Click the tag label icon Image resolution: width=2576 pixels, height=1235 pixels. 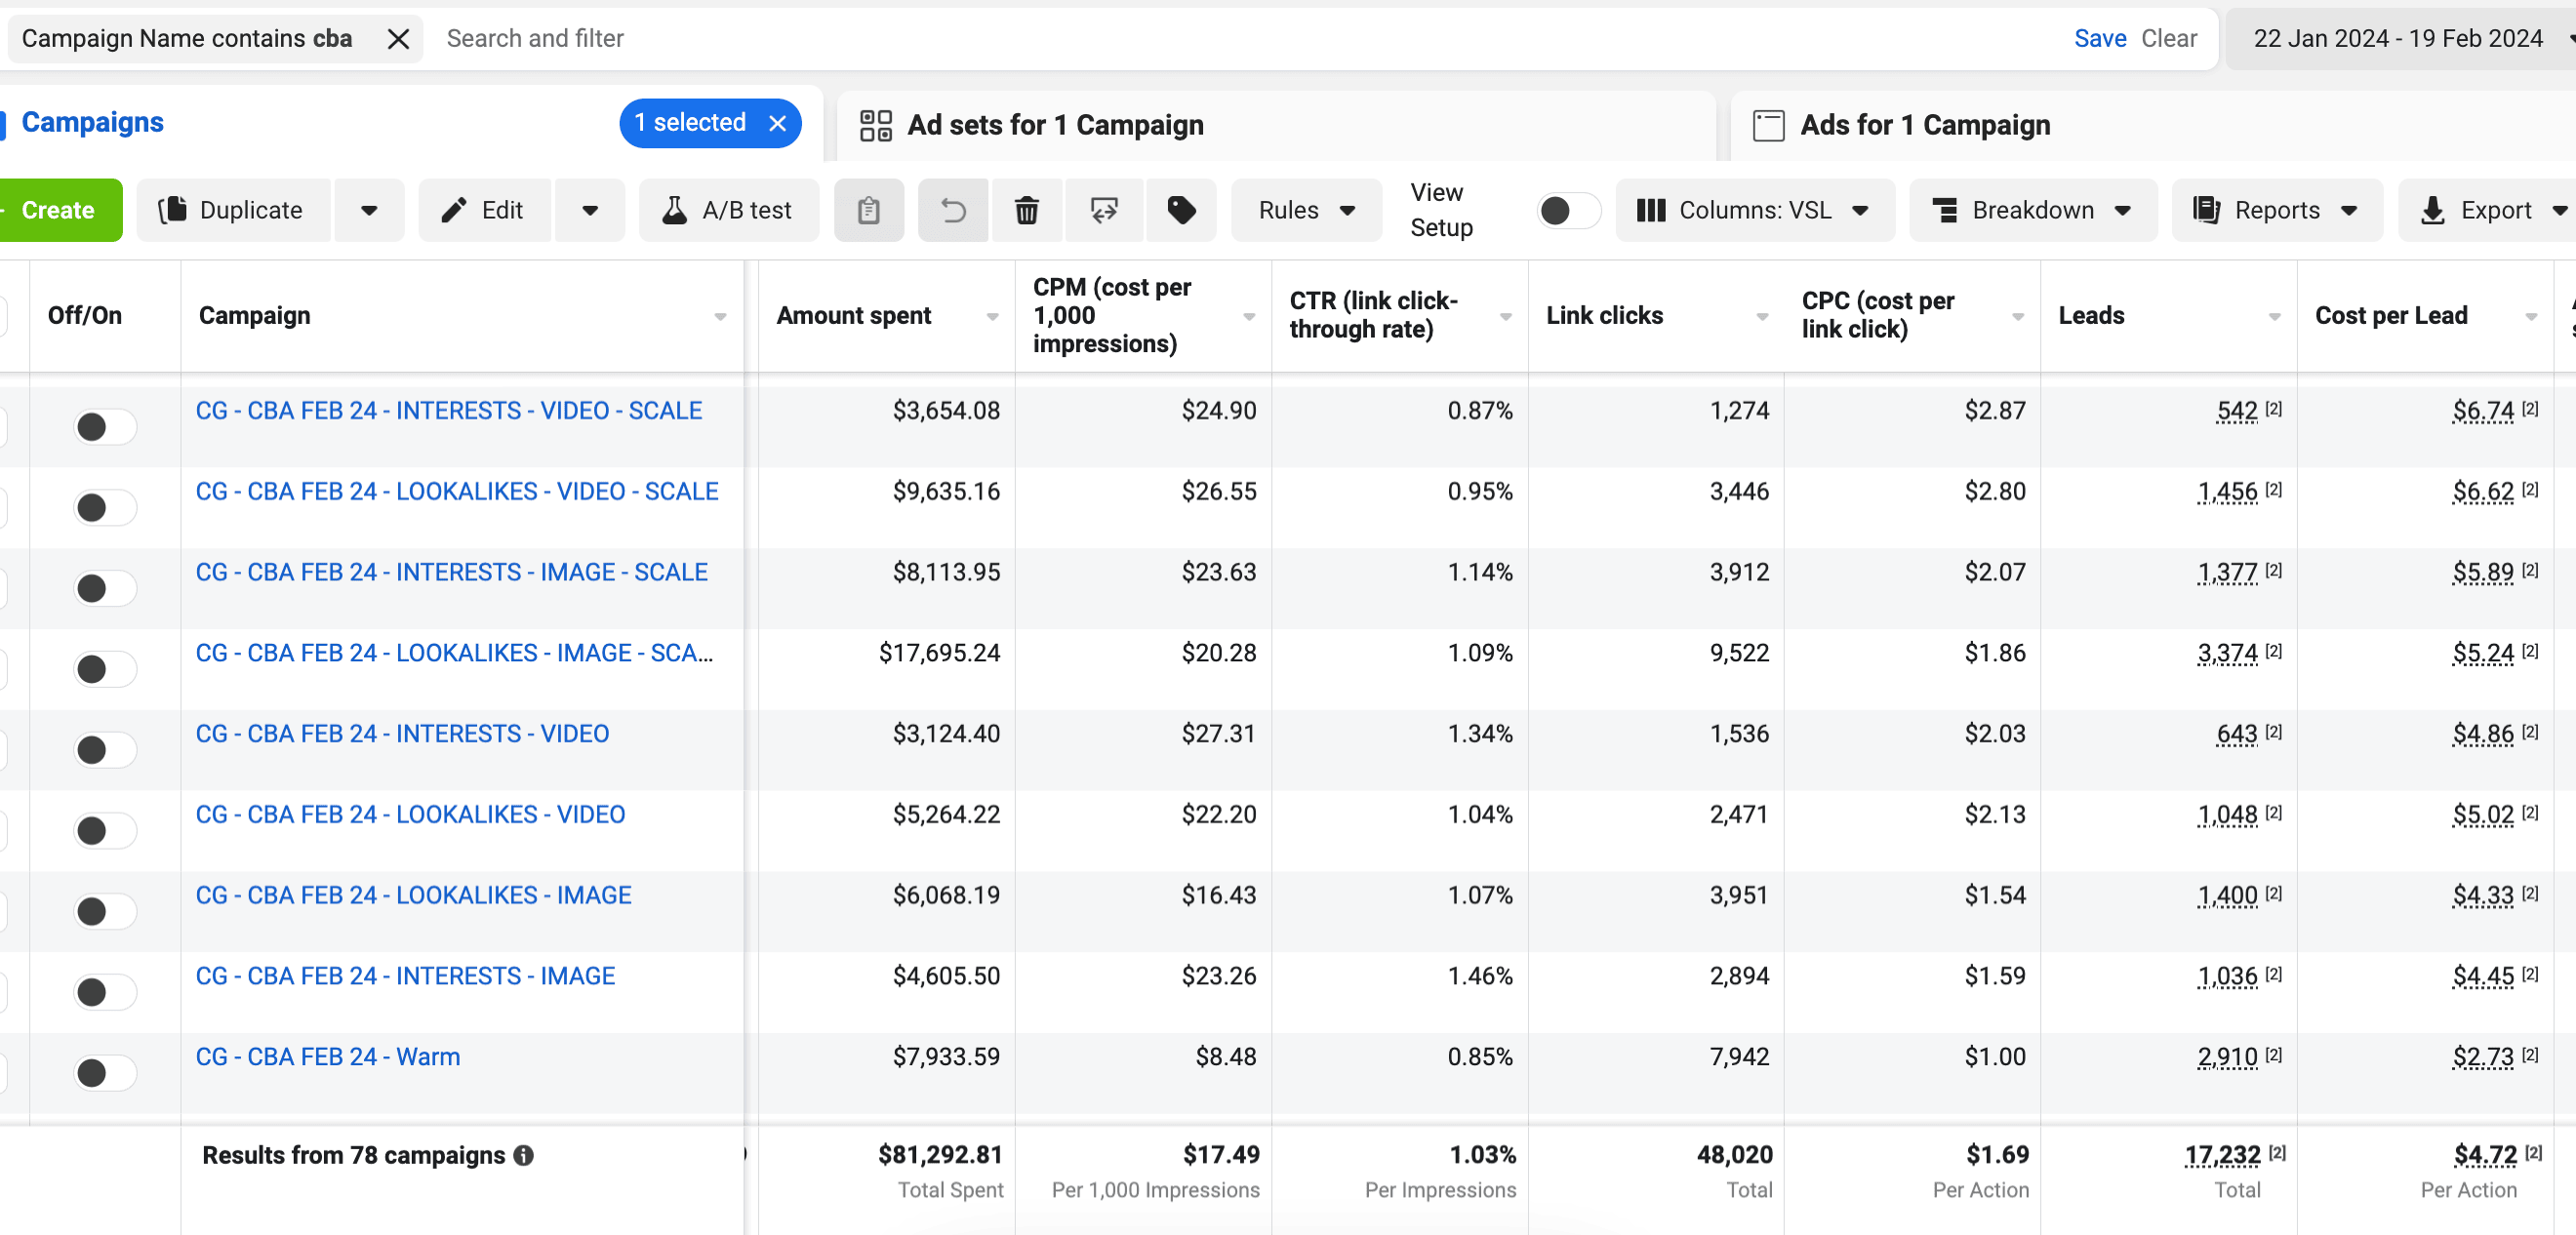tap(1181, 210)
